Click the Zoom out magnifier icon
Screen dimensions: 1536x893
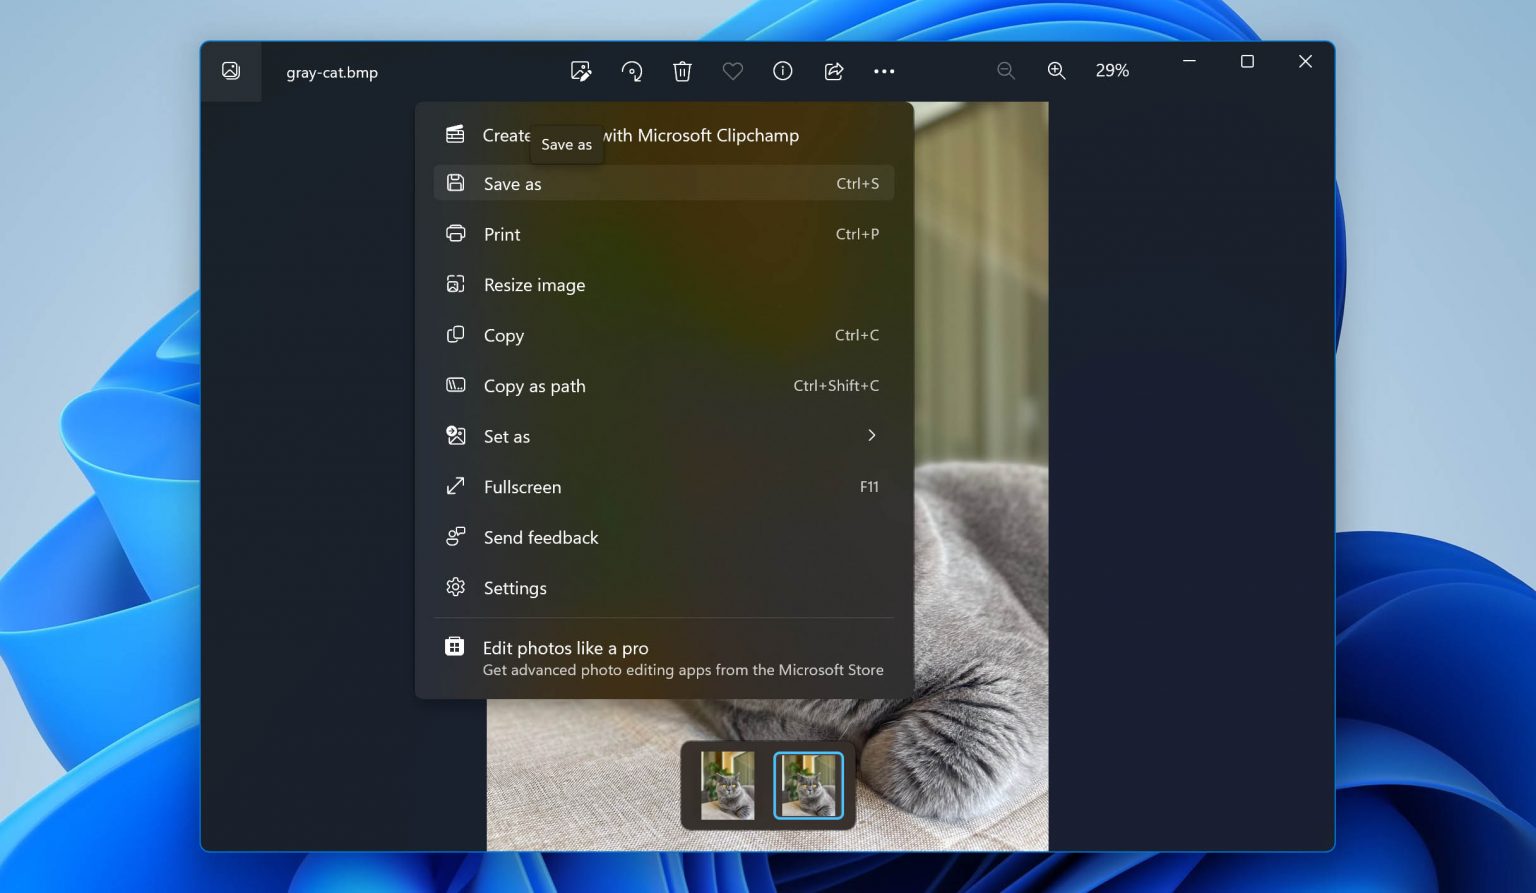coord(1006,71)
